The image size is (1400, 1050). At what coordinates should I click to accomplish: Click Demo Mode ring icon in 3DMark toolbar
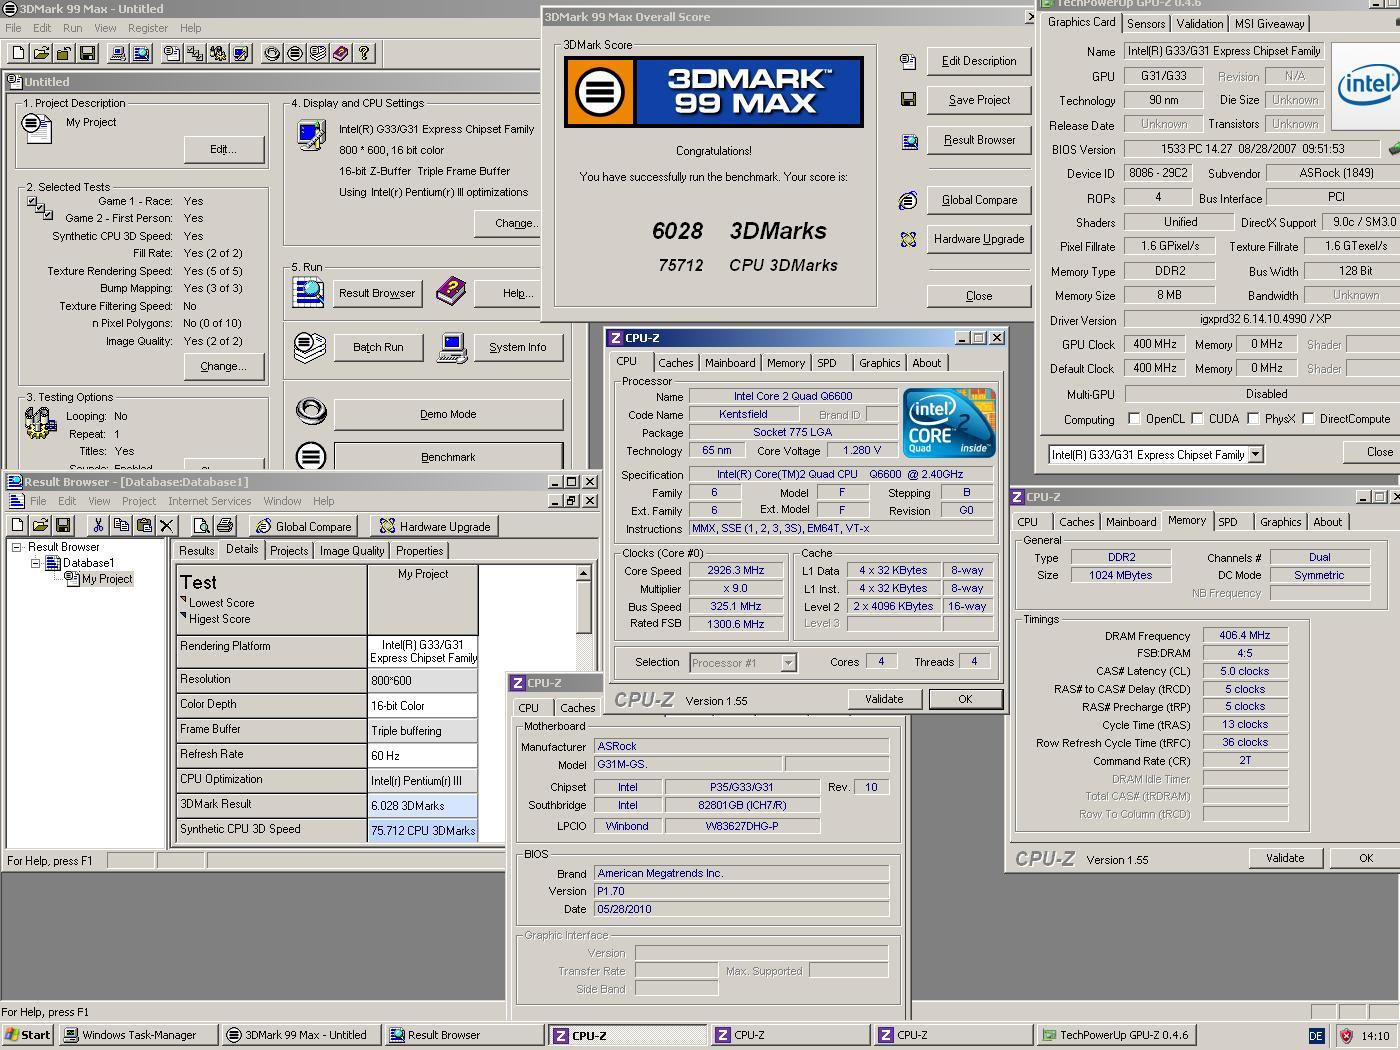[272, 53]
